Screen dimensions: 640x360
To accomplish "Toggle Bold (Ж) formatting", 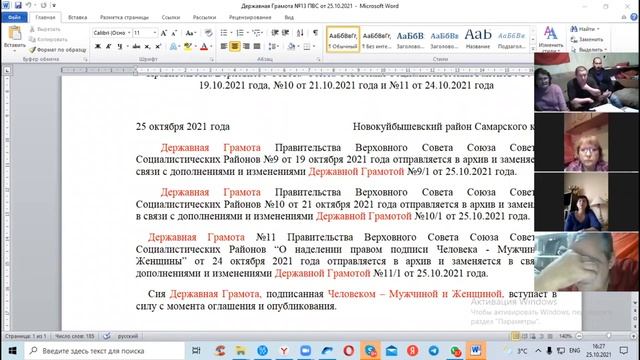I will (x=98, y=46).
